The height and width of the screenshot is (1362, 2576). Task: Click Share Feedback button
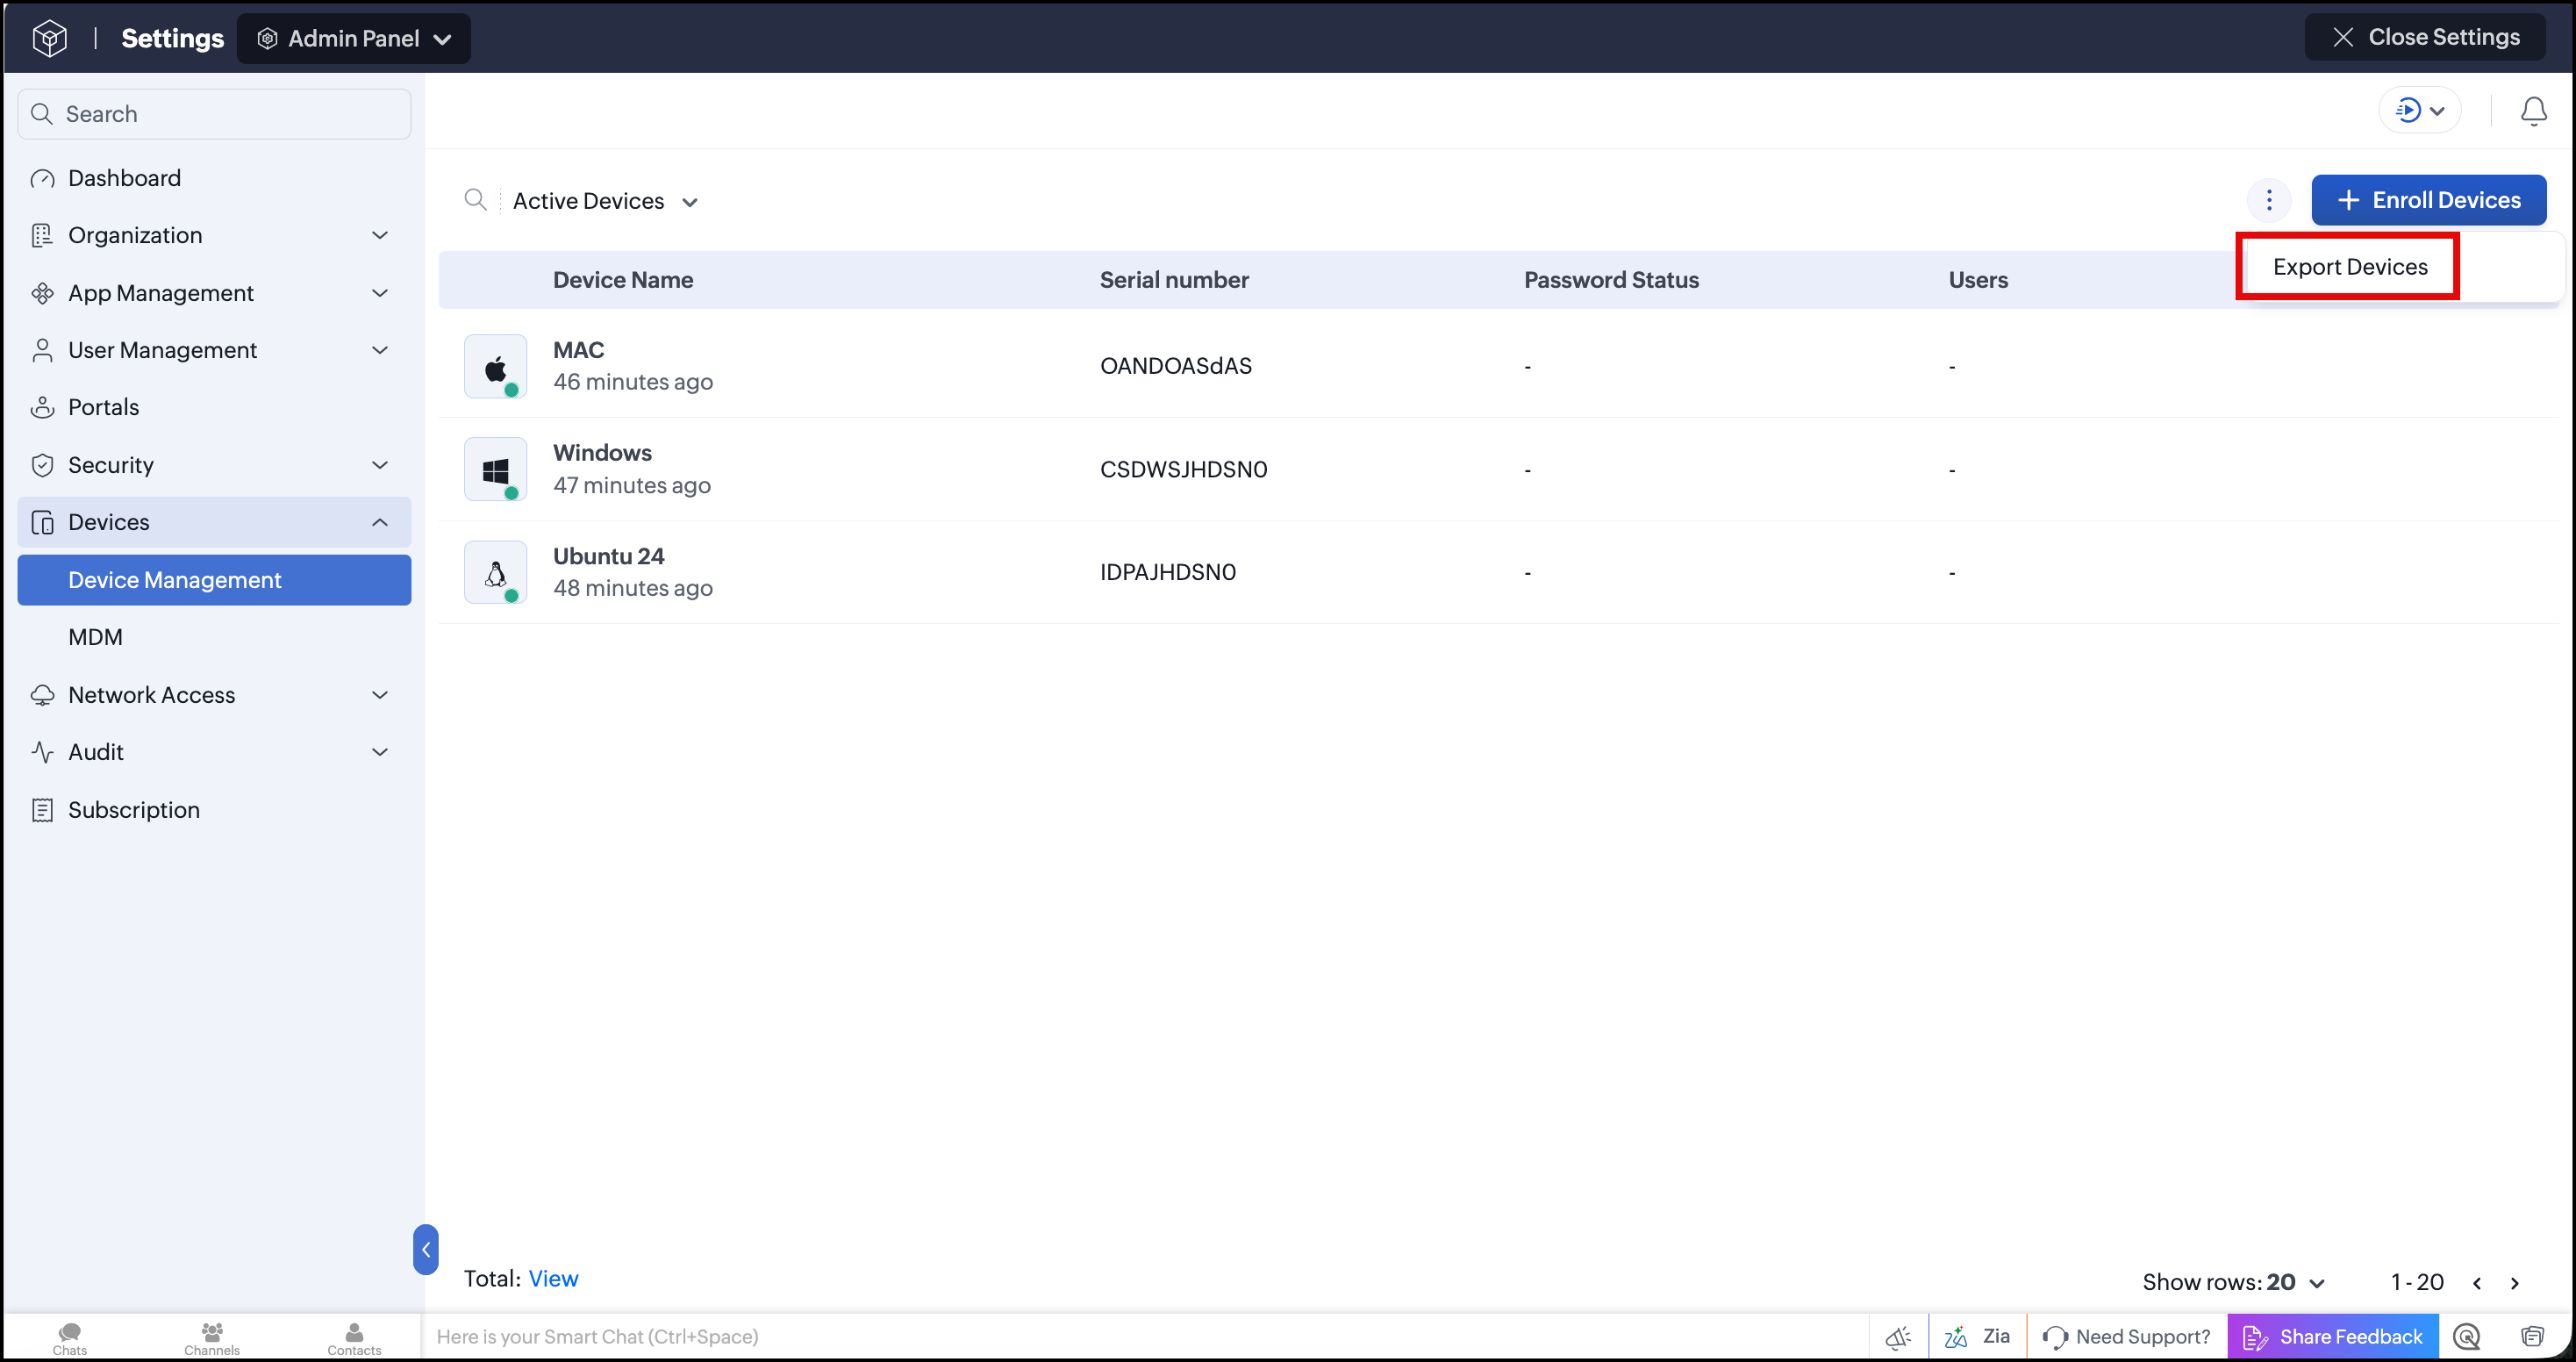click(x=2333, y=1337)
